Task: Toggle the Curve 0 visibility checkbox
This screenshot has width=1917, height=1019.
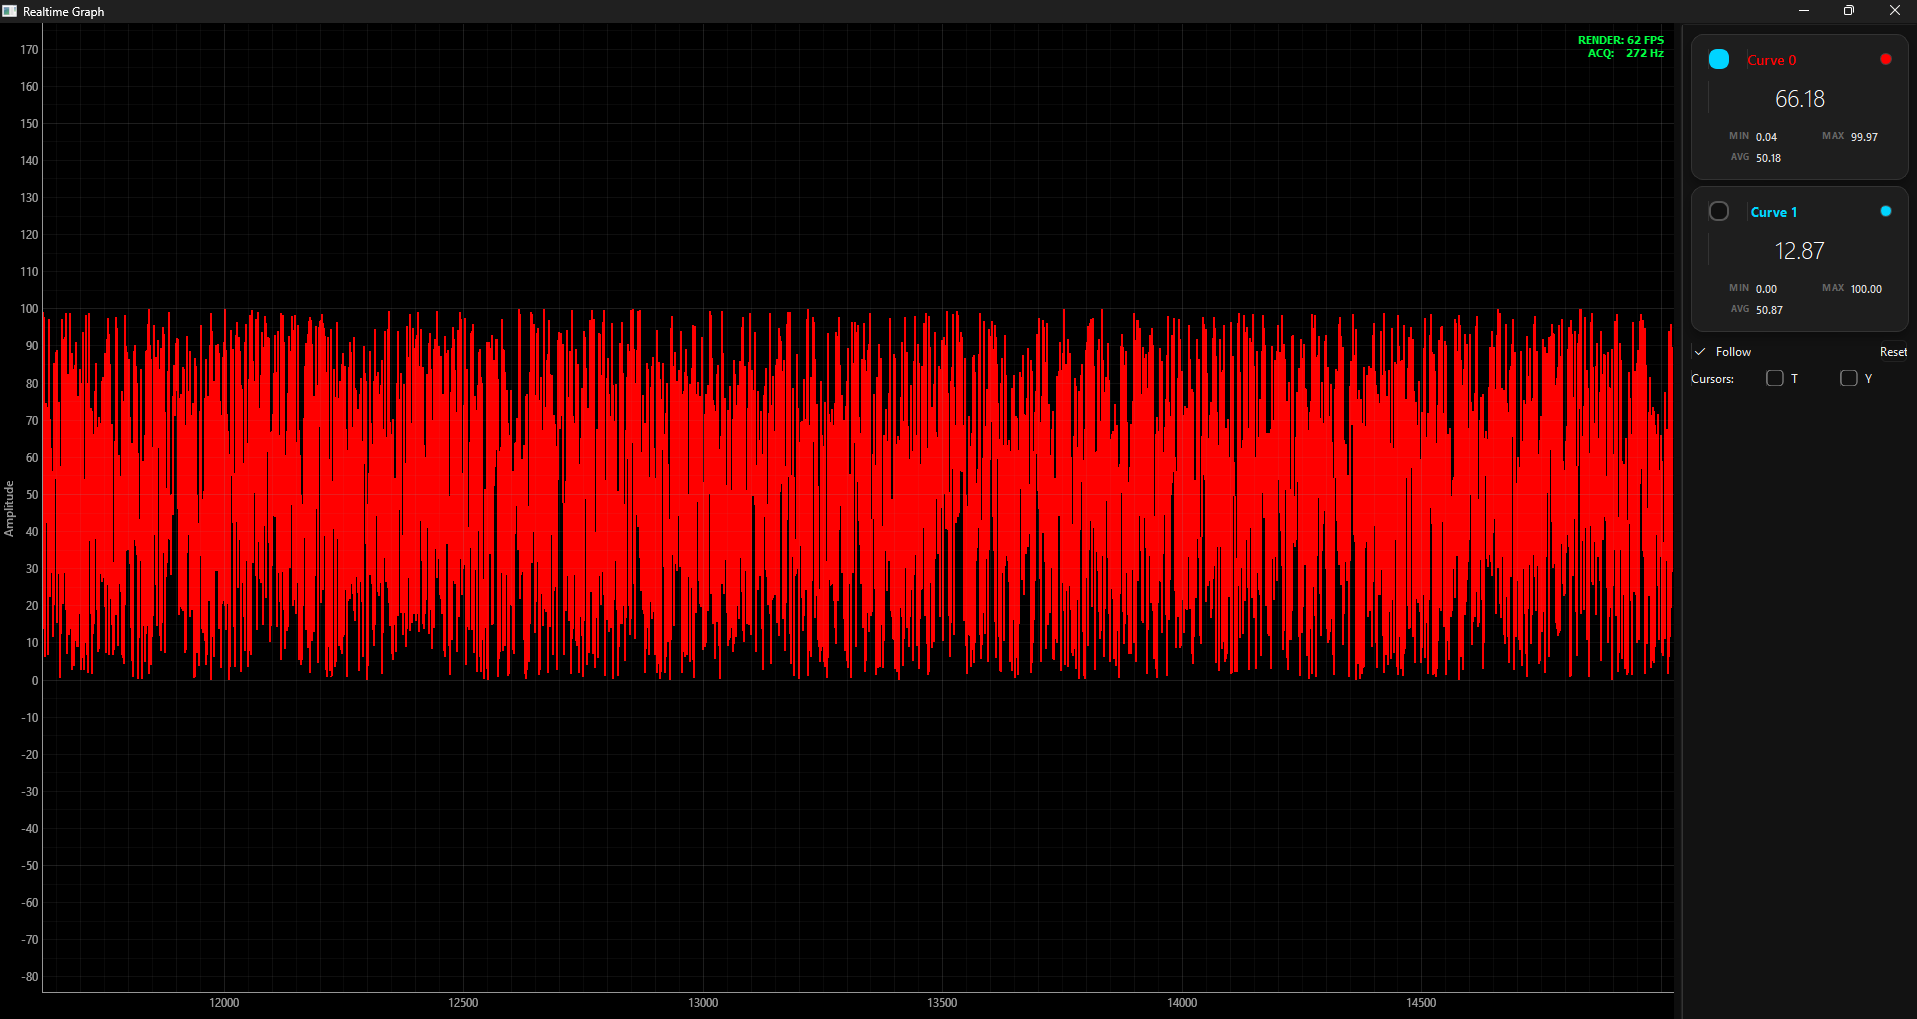Action: (x=1718, y=59)
